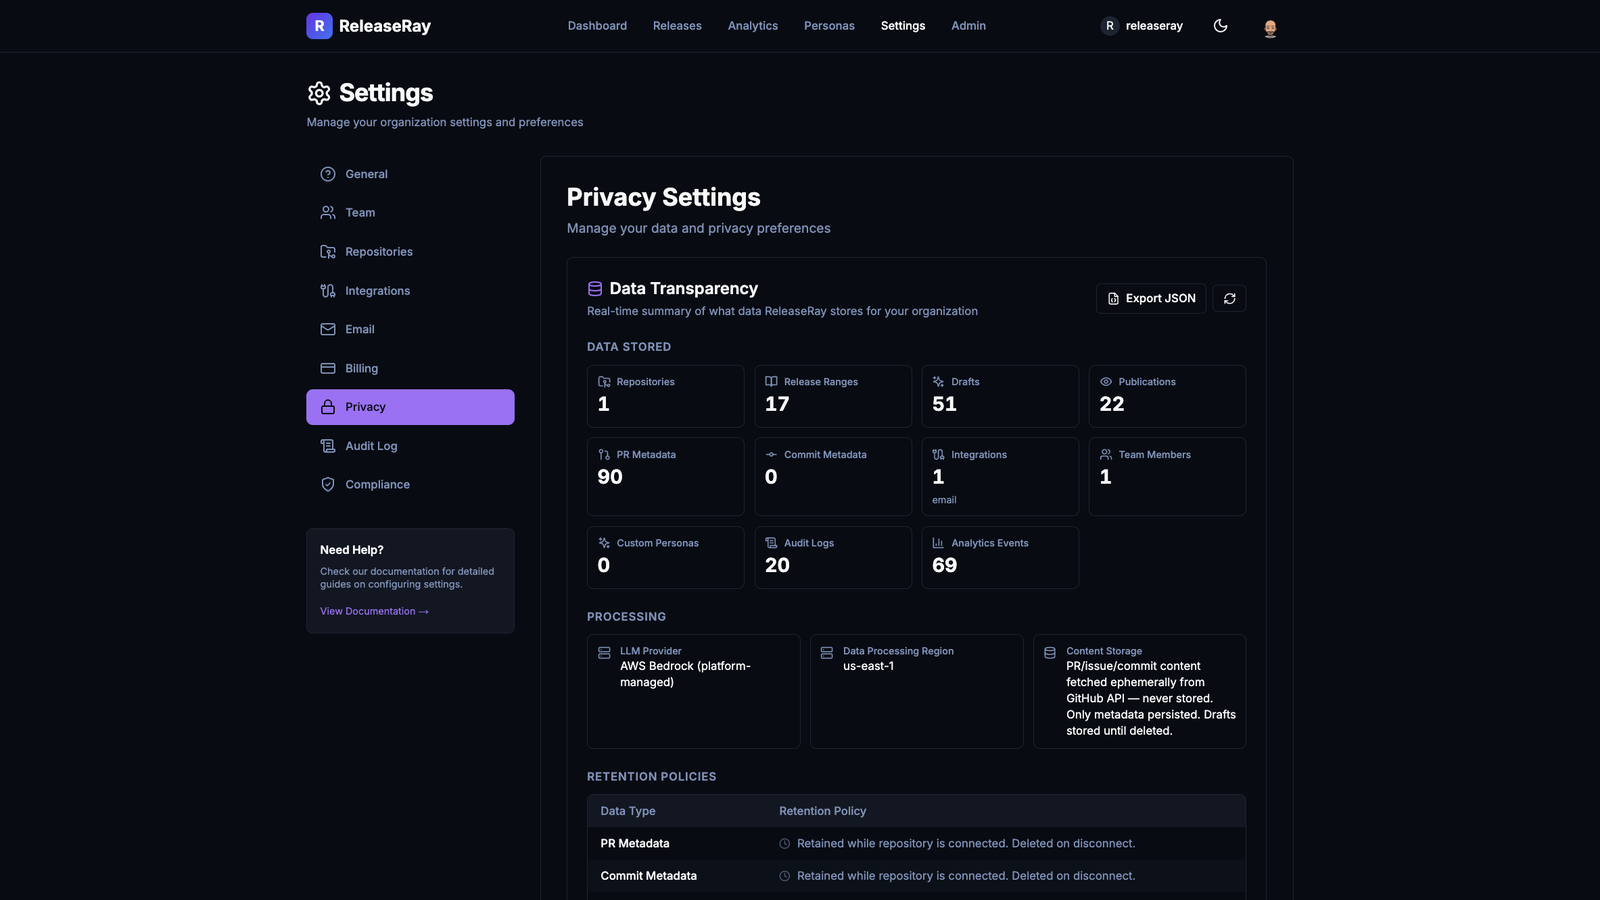Click the Compliance shield icon
The height and width of the screenshot is (900, 1600).
click(327, 484)
